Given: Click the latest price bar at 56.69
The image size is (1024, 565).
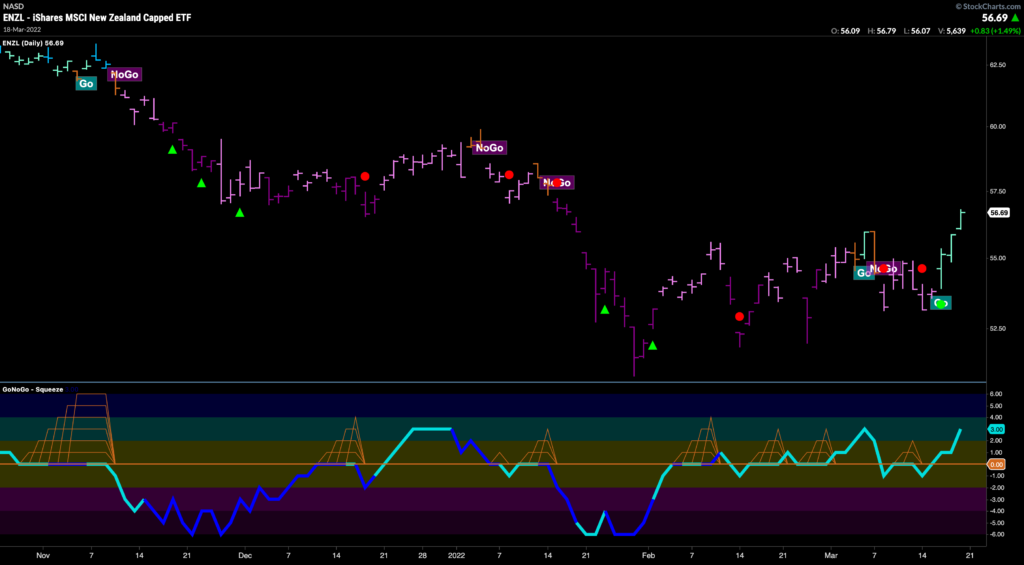Looking at the screenshot, I should click(962, 219).
